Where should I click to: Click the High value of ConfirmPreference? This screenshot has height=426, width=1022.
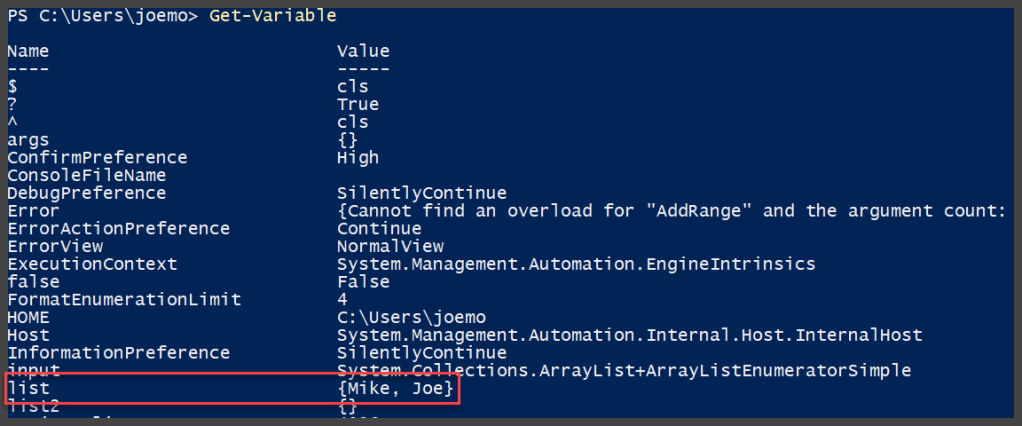358,157
